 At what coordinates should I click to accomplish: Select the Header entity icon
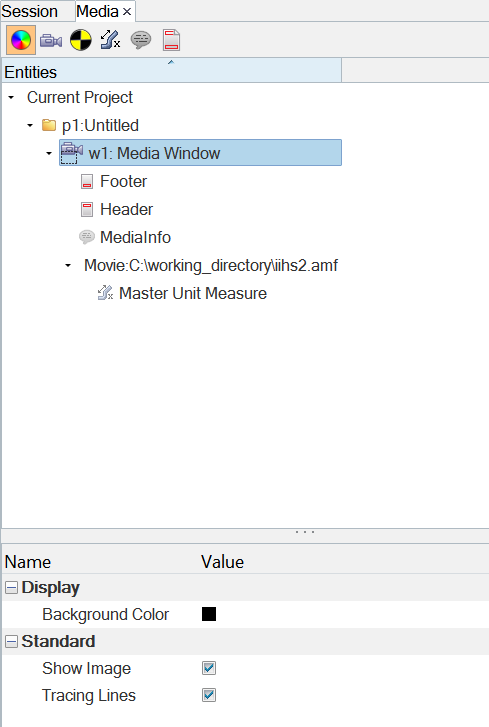(x=87, y=210)
